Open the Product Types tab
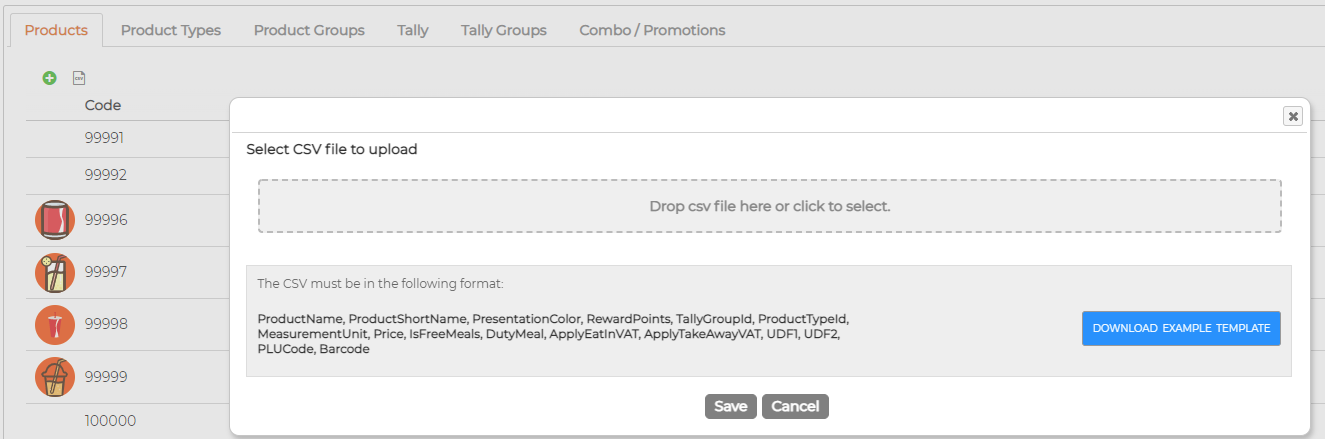Viewport: 1325px width, 439px height. (171, 30)
